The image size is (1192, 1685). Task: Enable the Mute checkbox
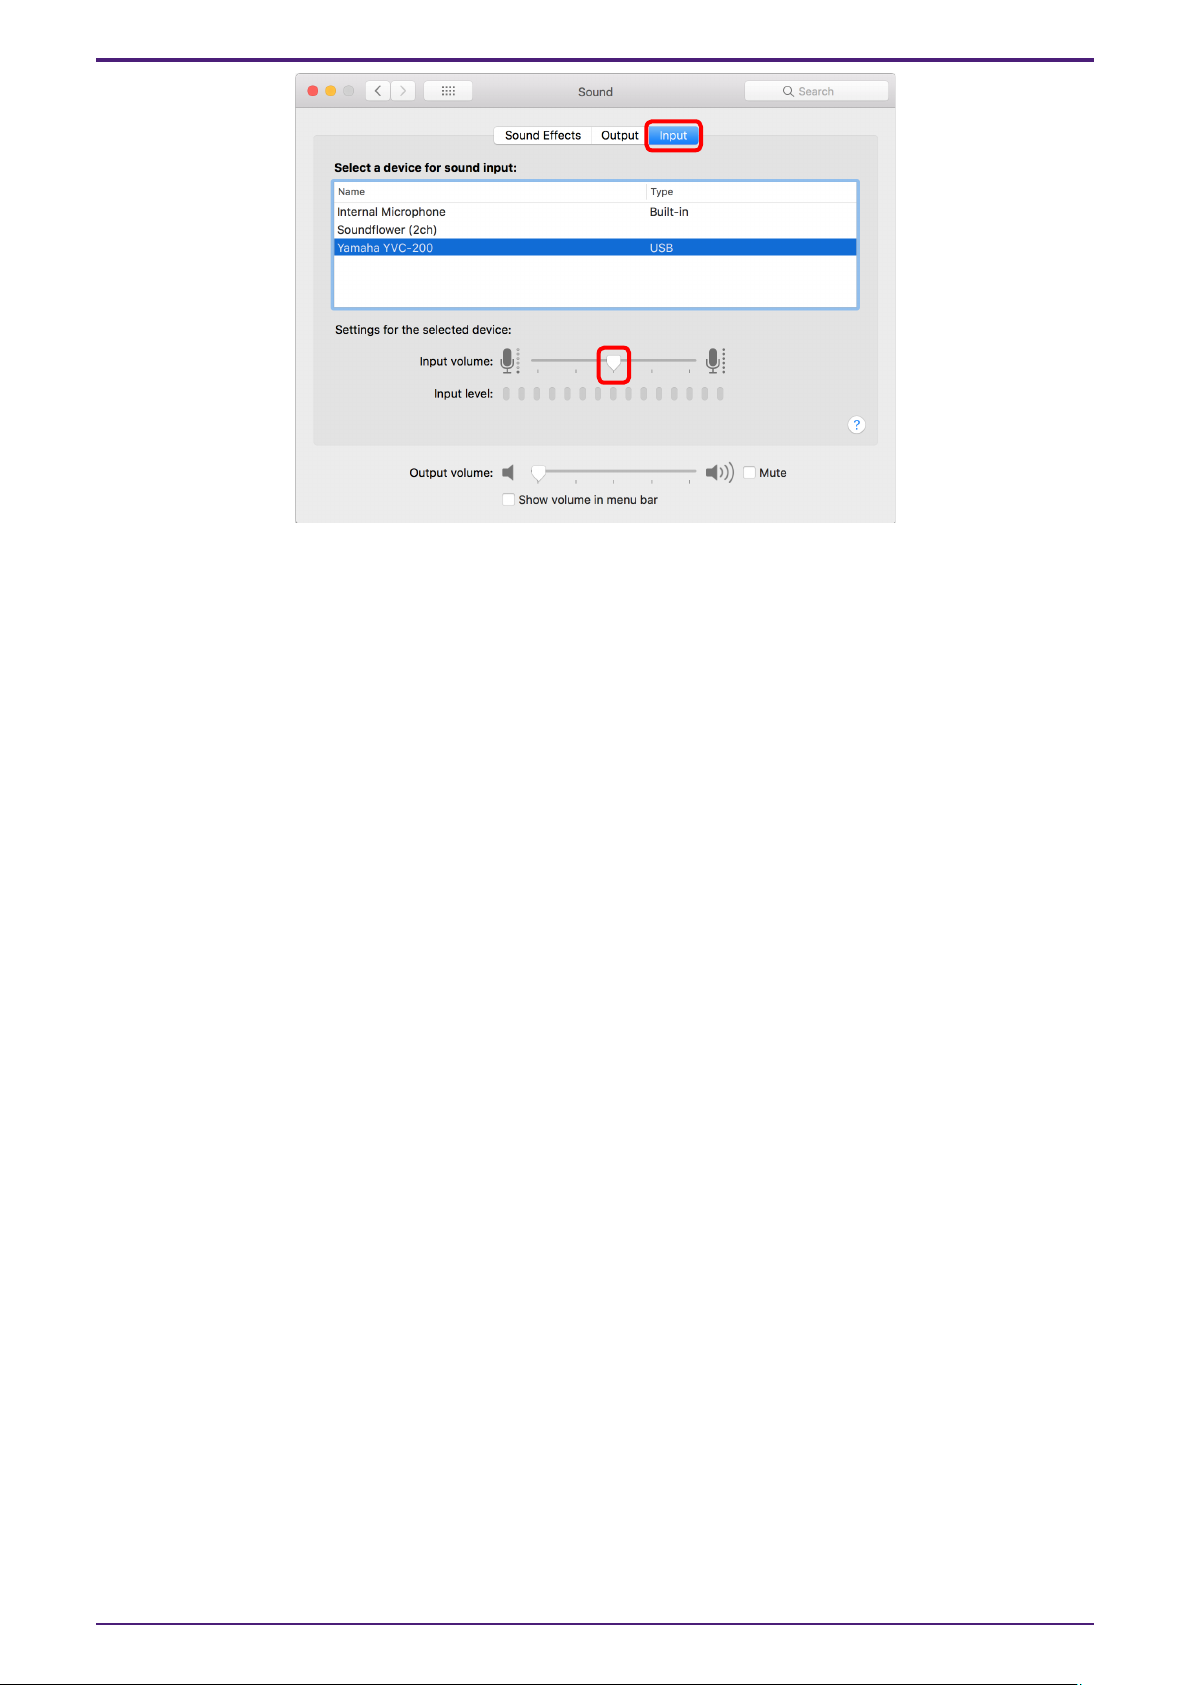pos(749,473)
